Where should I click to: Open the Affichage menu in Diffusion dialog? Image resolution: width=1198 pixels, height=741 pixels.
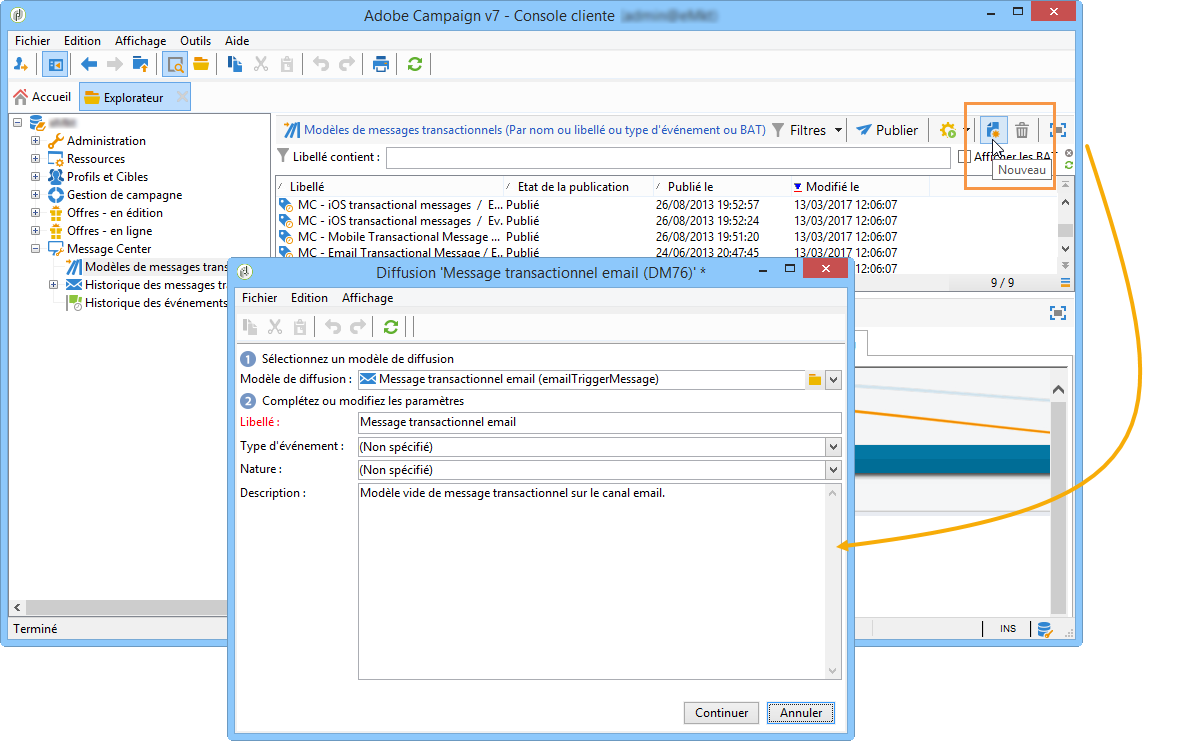coord(367,298)
